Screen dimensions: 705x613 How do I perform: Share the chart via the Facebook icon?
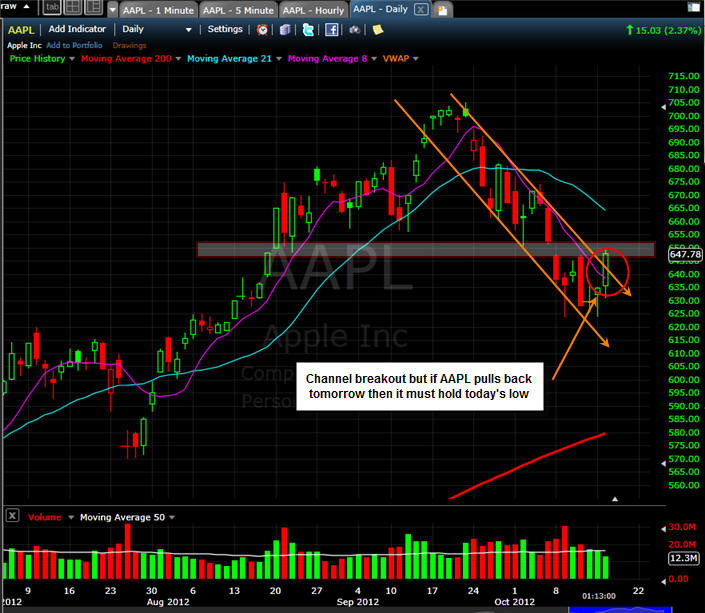tap(332, 30)
